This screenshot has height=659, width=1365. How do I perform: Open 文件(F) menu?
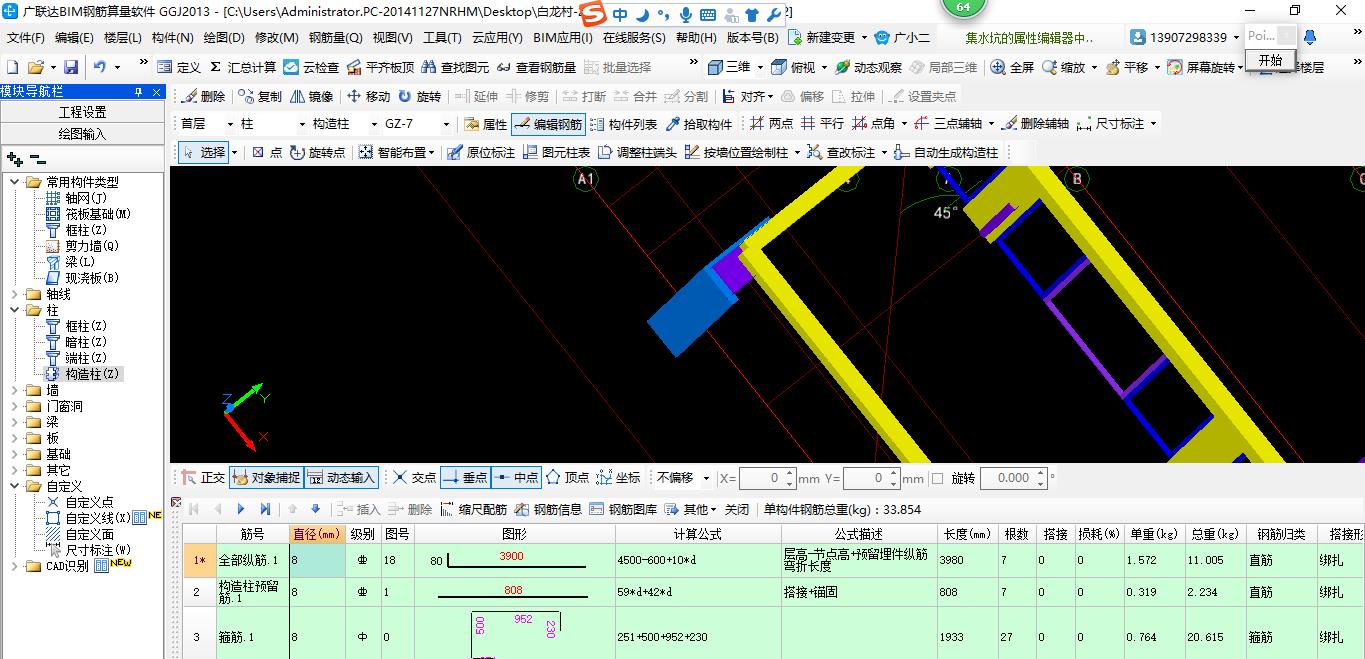click(x=26, y=37)
